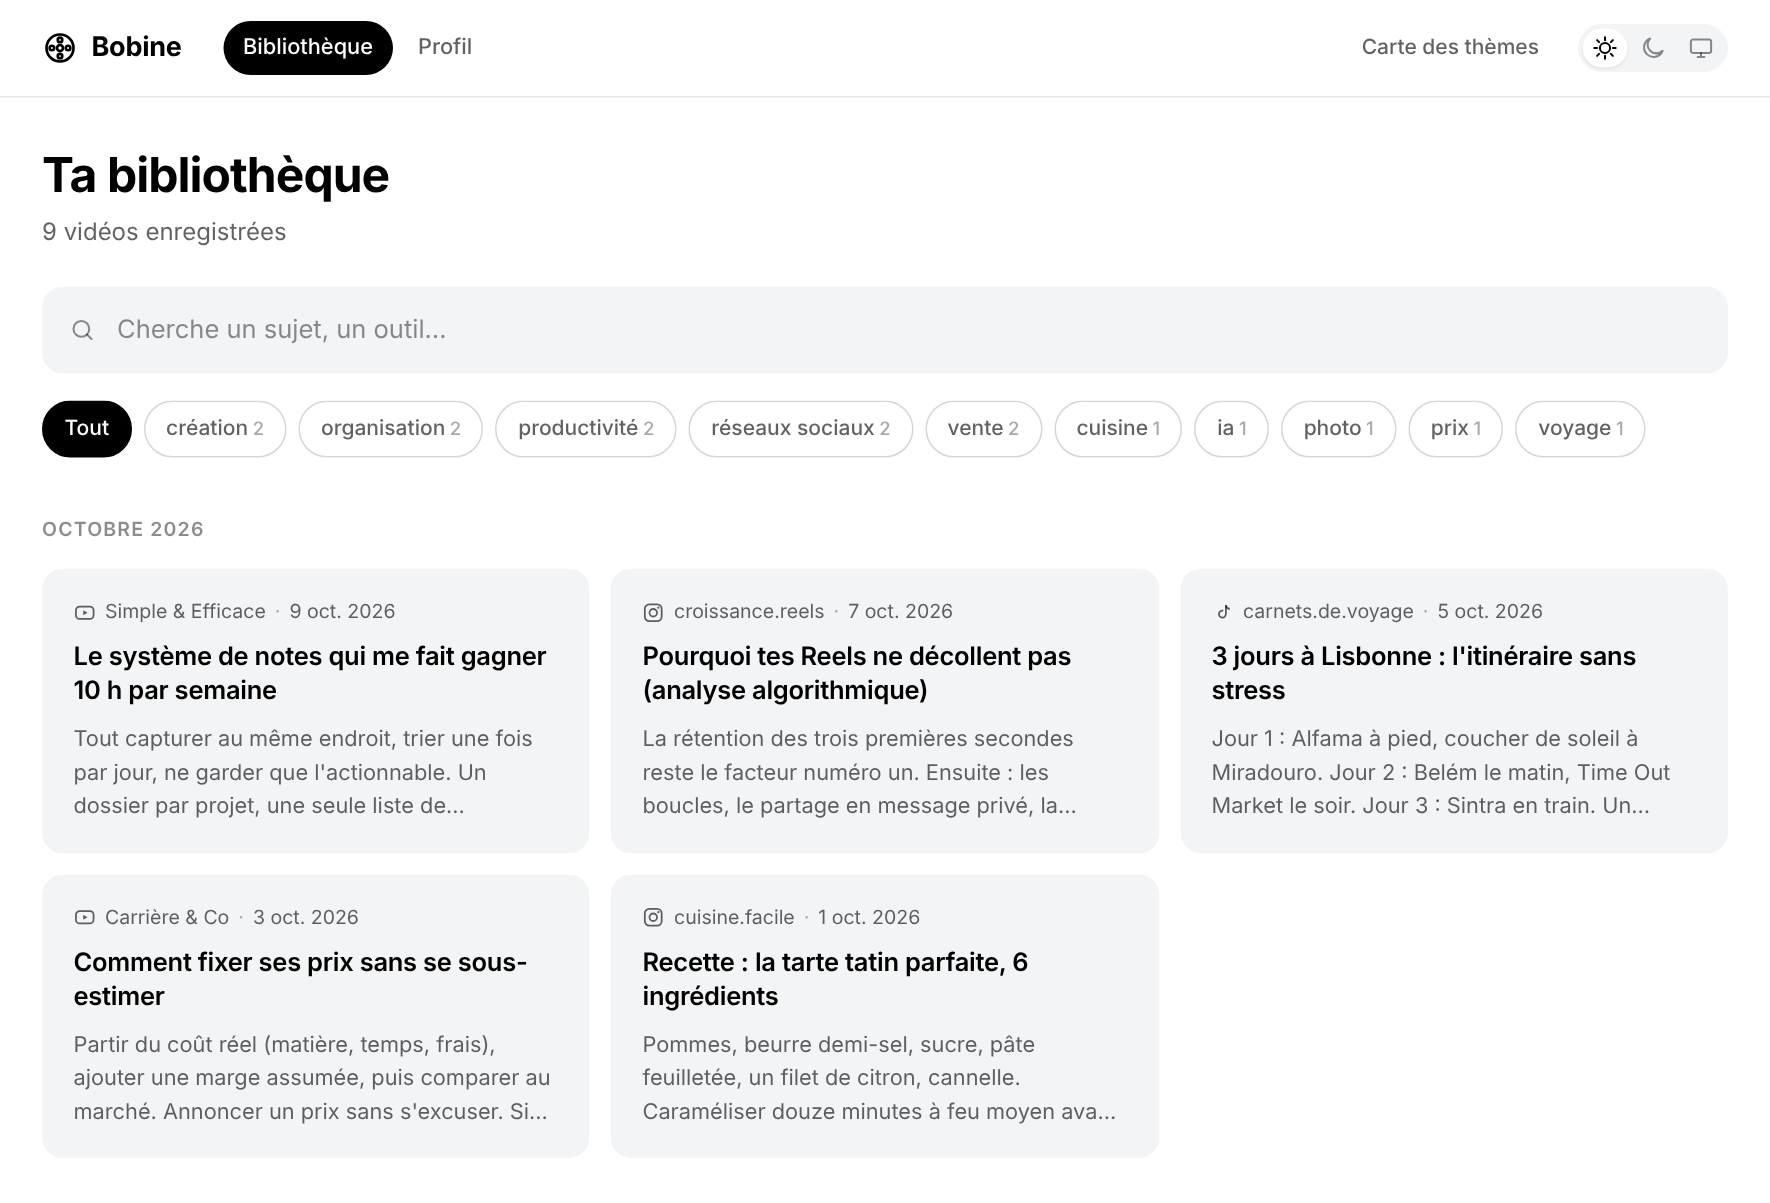
Task: Filter by cuisine tag
Action: tap(1118, 429)
